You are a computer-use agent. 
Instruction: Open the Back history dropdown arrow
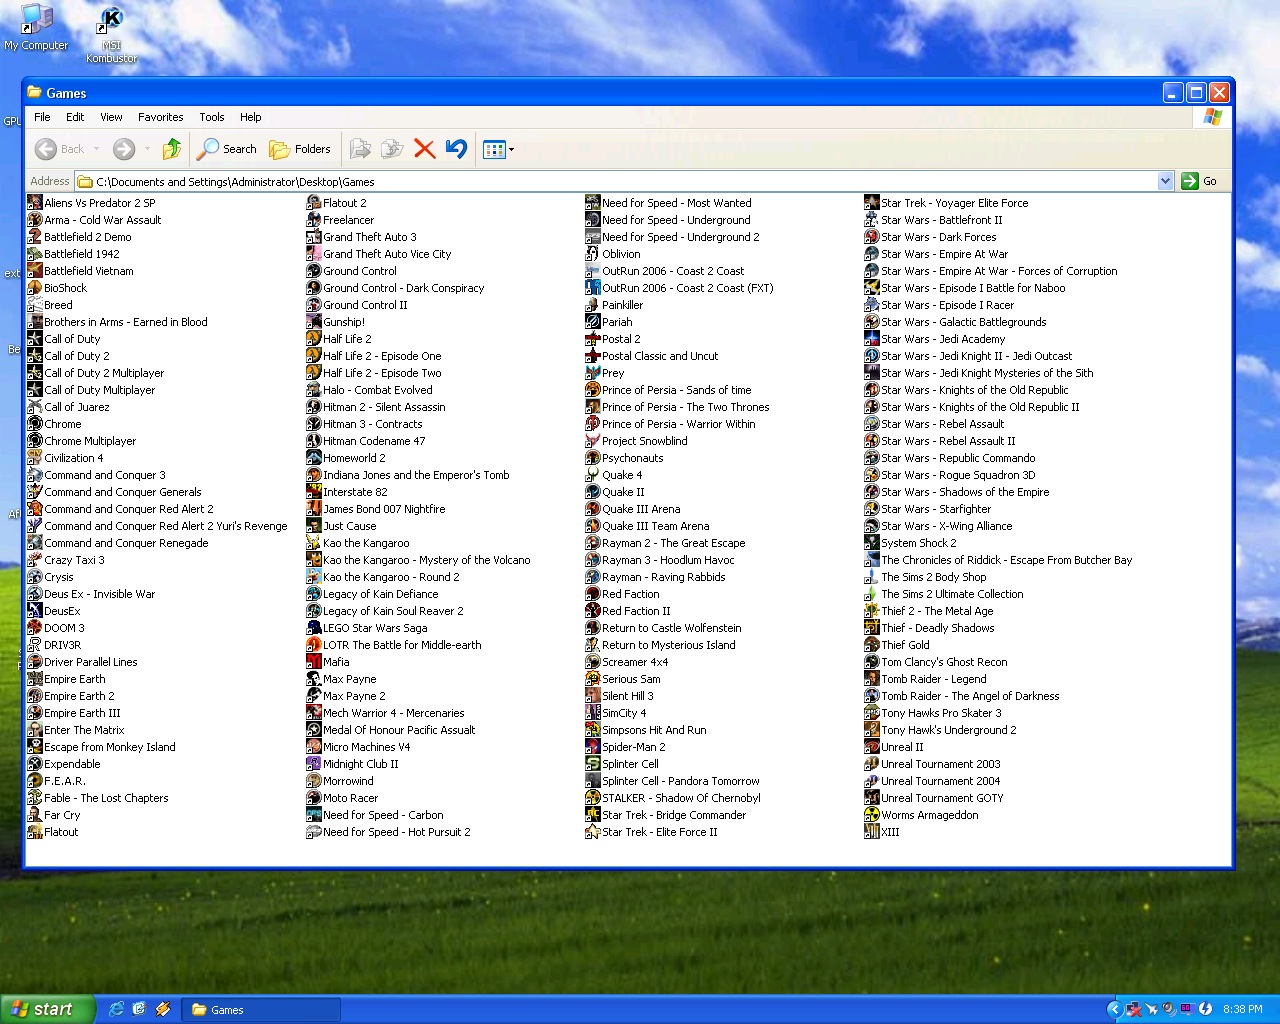[96, 149]
